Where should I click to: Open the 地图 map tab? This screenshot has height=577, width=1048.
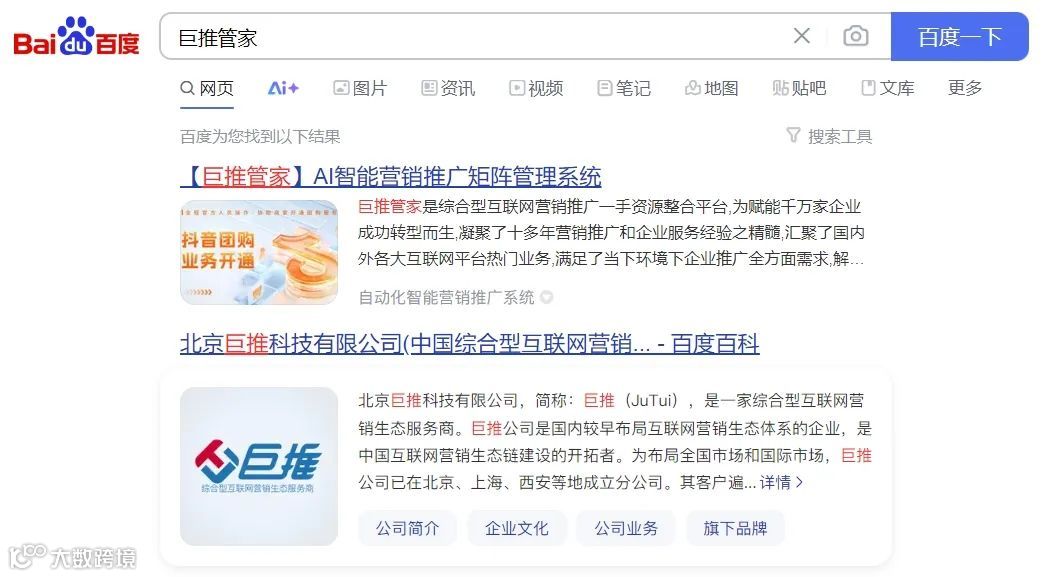pos(711,88)
